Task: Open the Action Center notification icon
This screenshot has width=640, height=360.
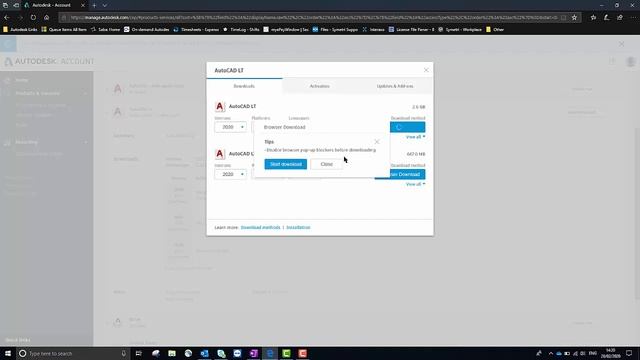Action: [629, 353]
